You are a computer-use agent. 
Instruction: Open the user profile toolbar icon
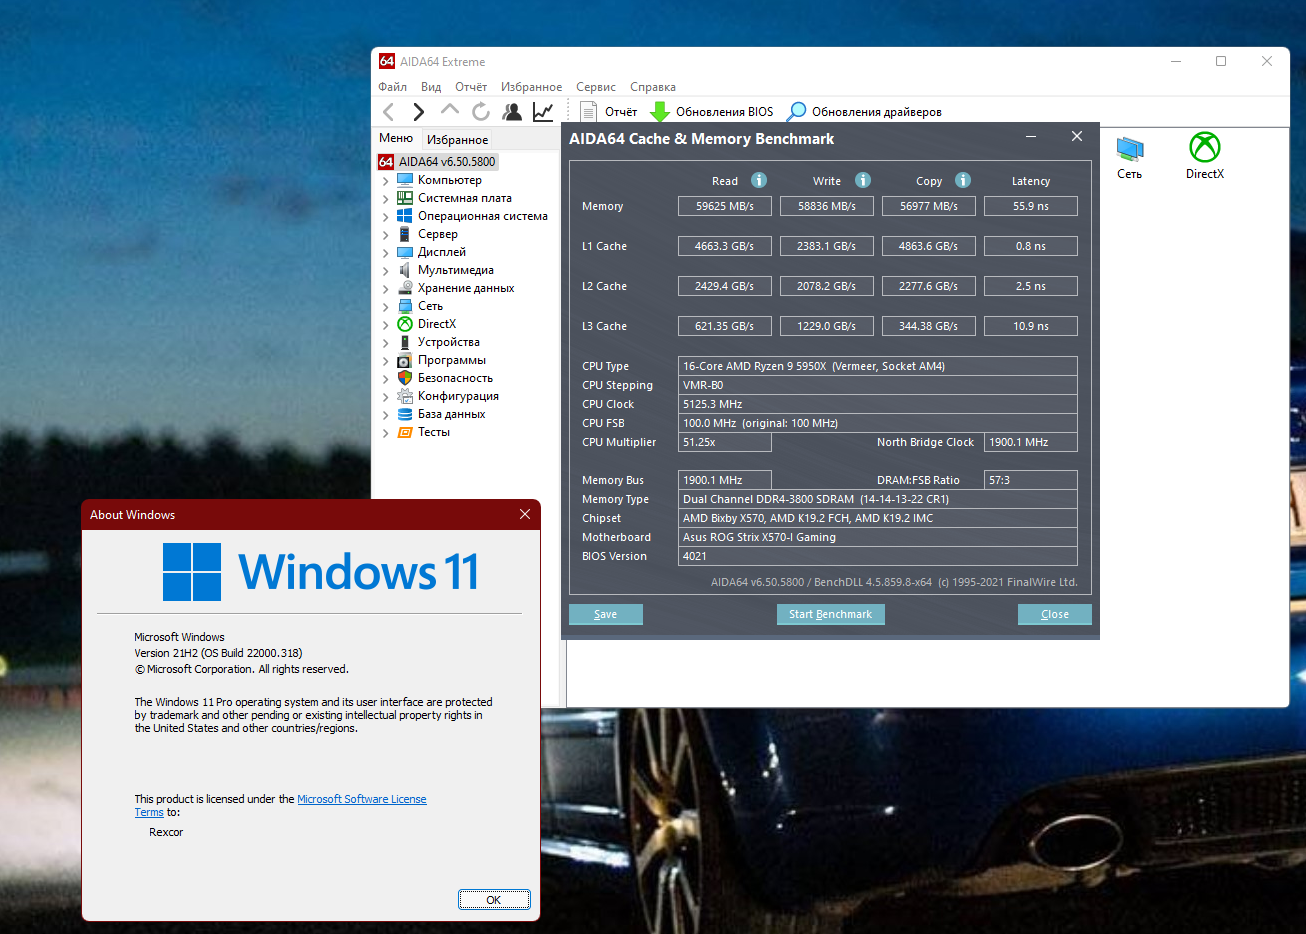point(512,112)
